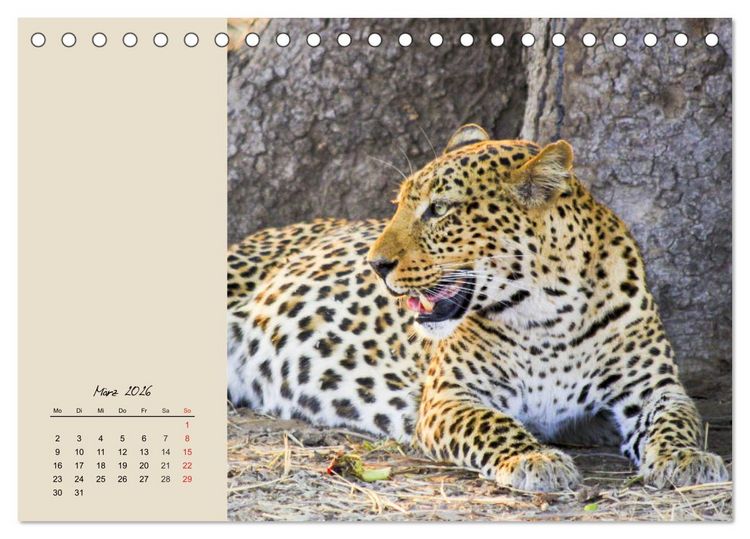Viewport: 750px width, 539px height.
Task: Select the Mi weekday header
Action: (100, 411)
